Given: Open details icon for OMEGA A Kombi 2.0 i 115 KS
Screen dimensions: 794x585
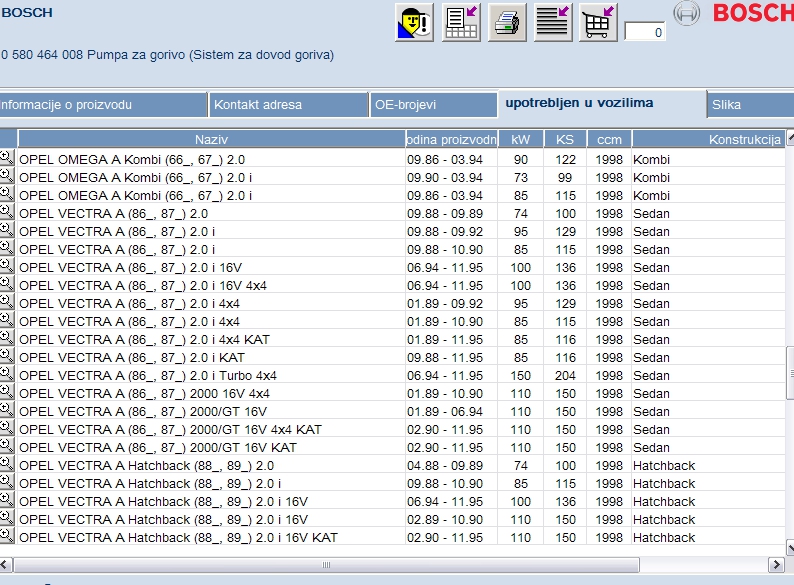Looking at the screenshot, I should coord(7,193).
